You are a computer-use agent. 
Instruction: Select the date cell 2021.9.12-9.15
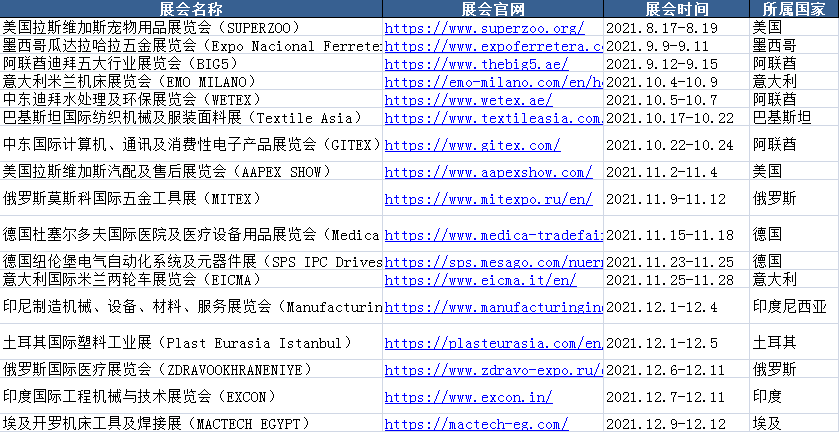point(677,63)
